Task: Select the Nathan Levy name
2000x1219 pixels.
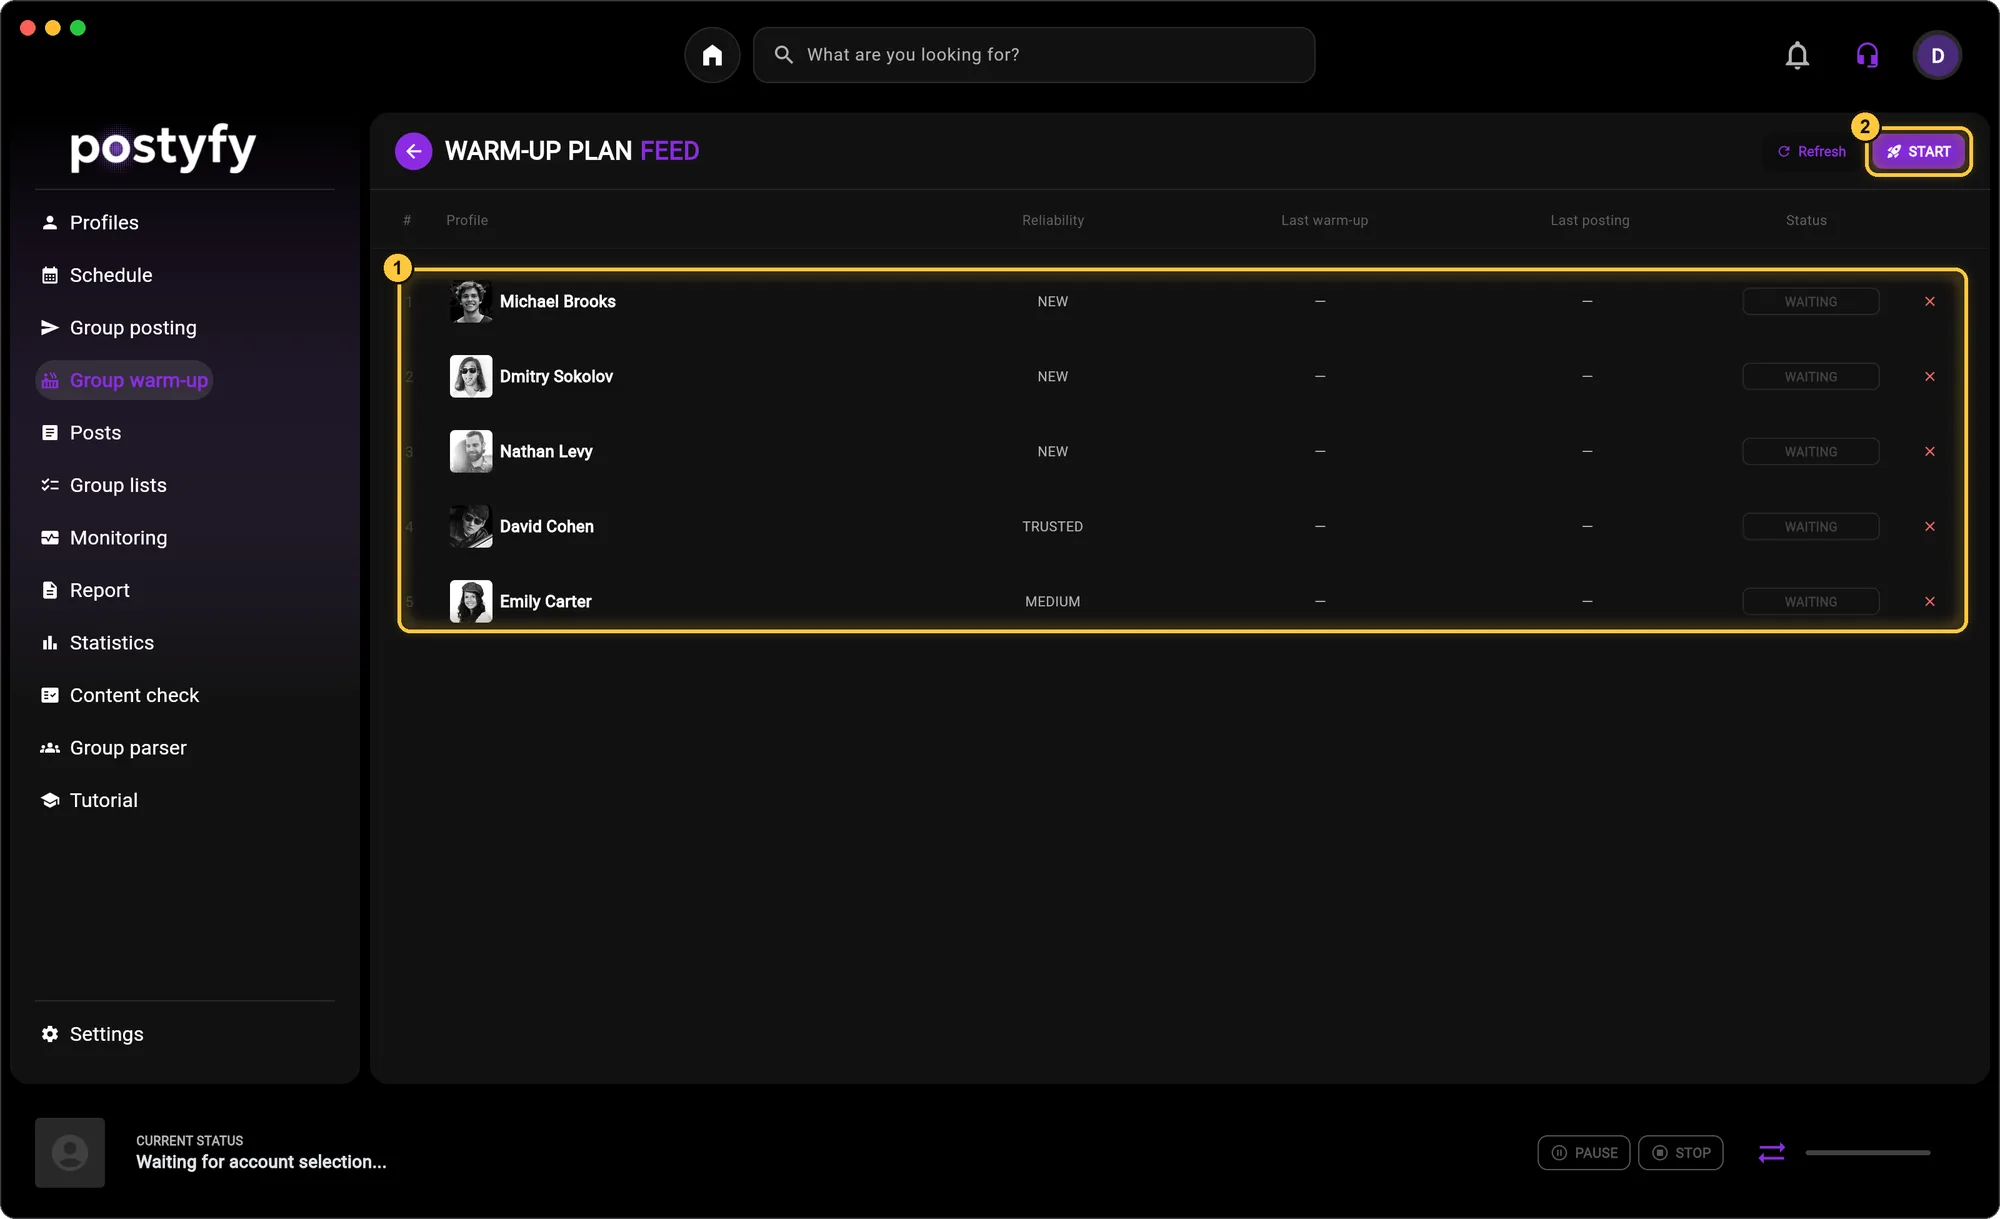Action: [546, 451]
